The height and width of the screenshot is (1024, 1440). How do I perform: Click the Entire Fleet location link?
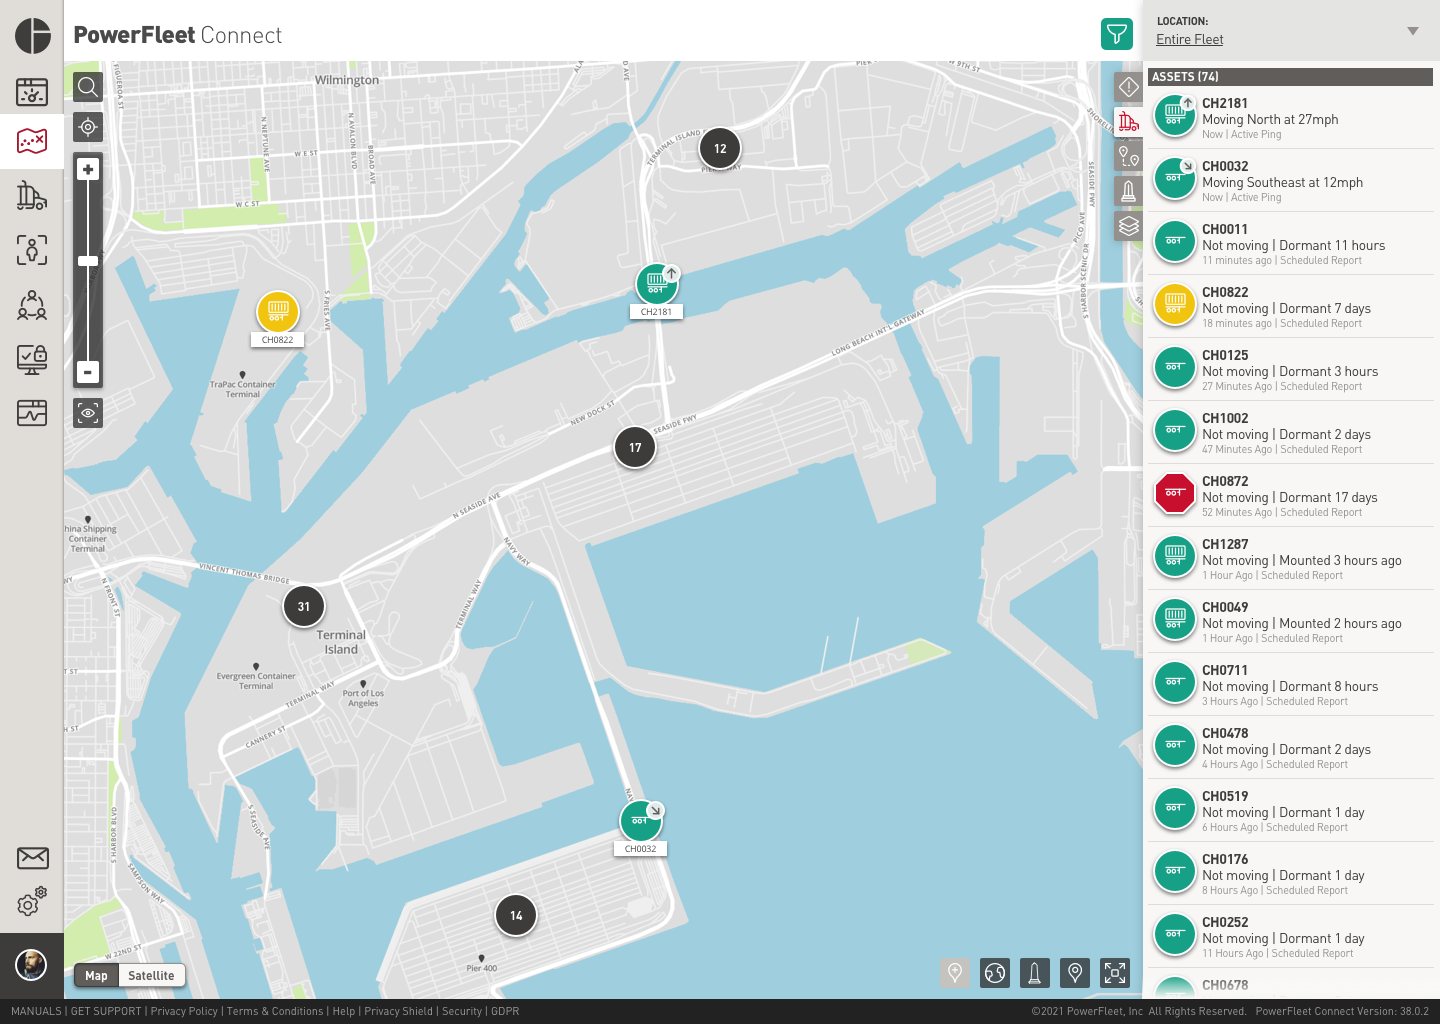point(1189,39)
